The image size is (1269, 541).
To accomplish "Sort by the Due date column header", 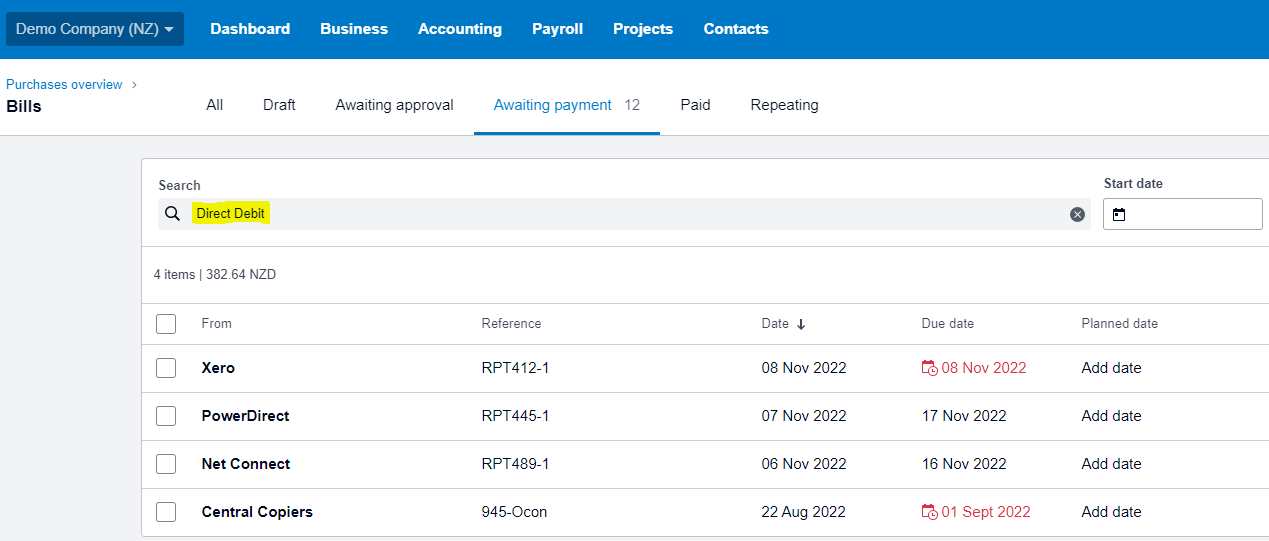I will coord(947,324).
